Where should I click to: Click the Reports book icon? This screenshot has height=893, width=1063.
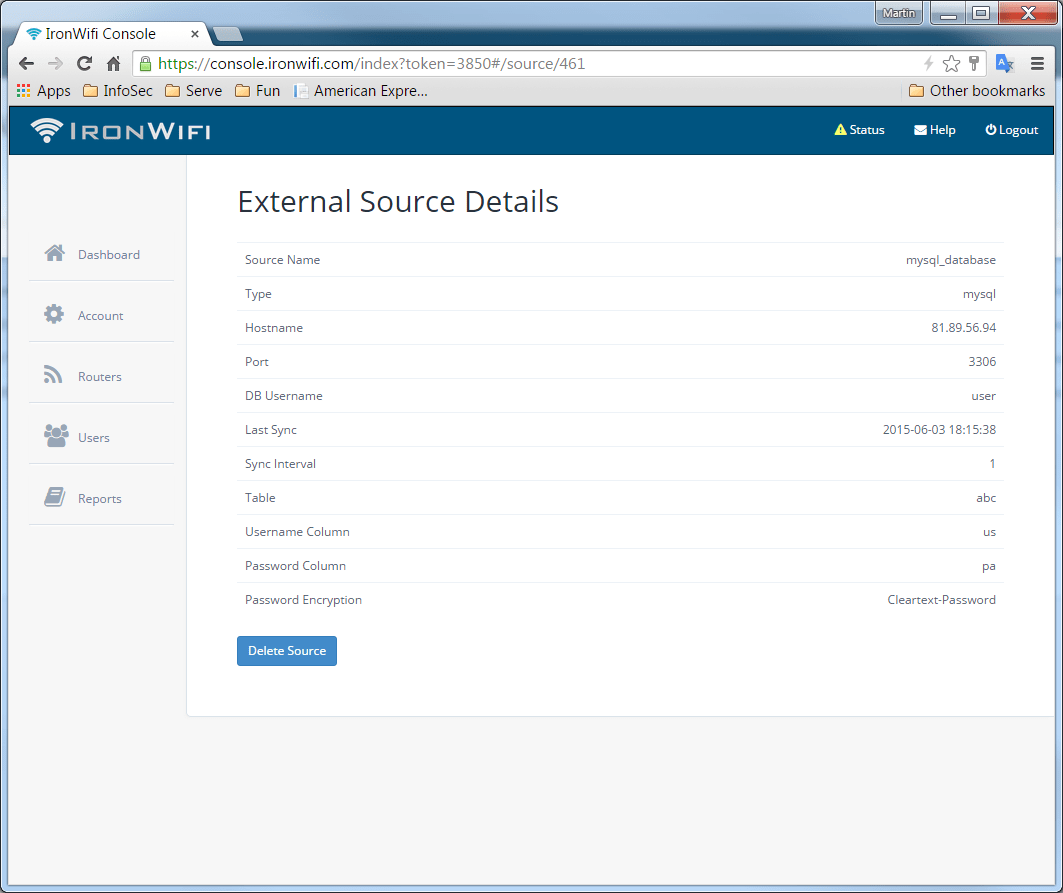(x=55, y=497)
